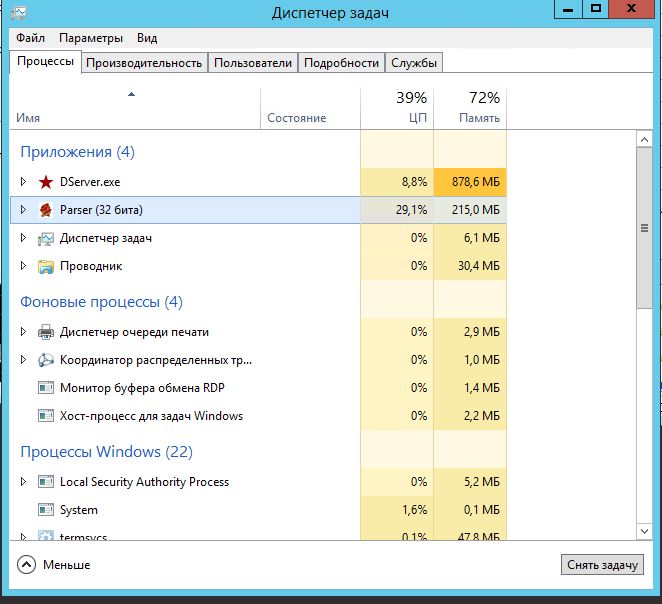The height and width of the screenshot is (604, 662).
Task: Open the Вид menu
Action: click(147, 38)
